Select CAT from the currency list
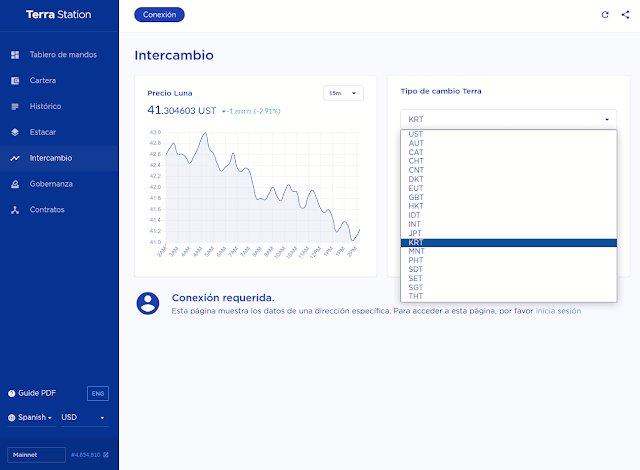This screenshot has width=640, height=470. (509, 152)
